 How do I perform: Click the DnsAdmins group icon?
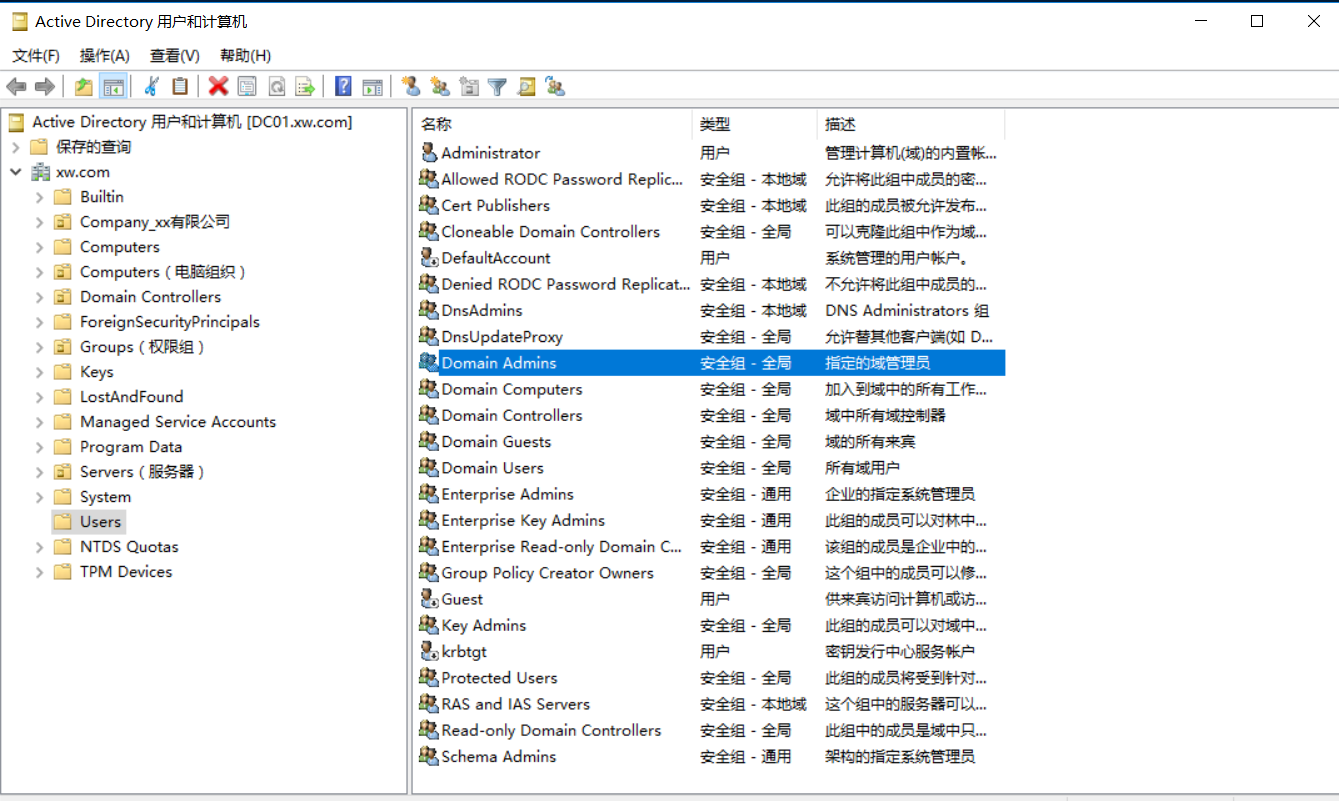coord(429,310)
